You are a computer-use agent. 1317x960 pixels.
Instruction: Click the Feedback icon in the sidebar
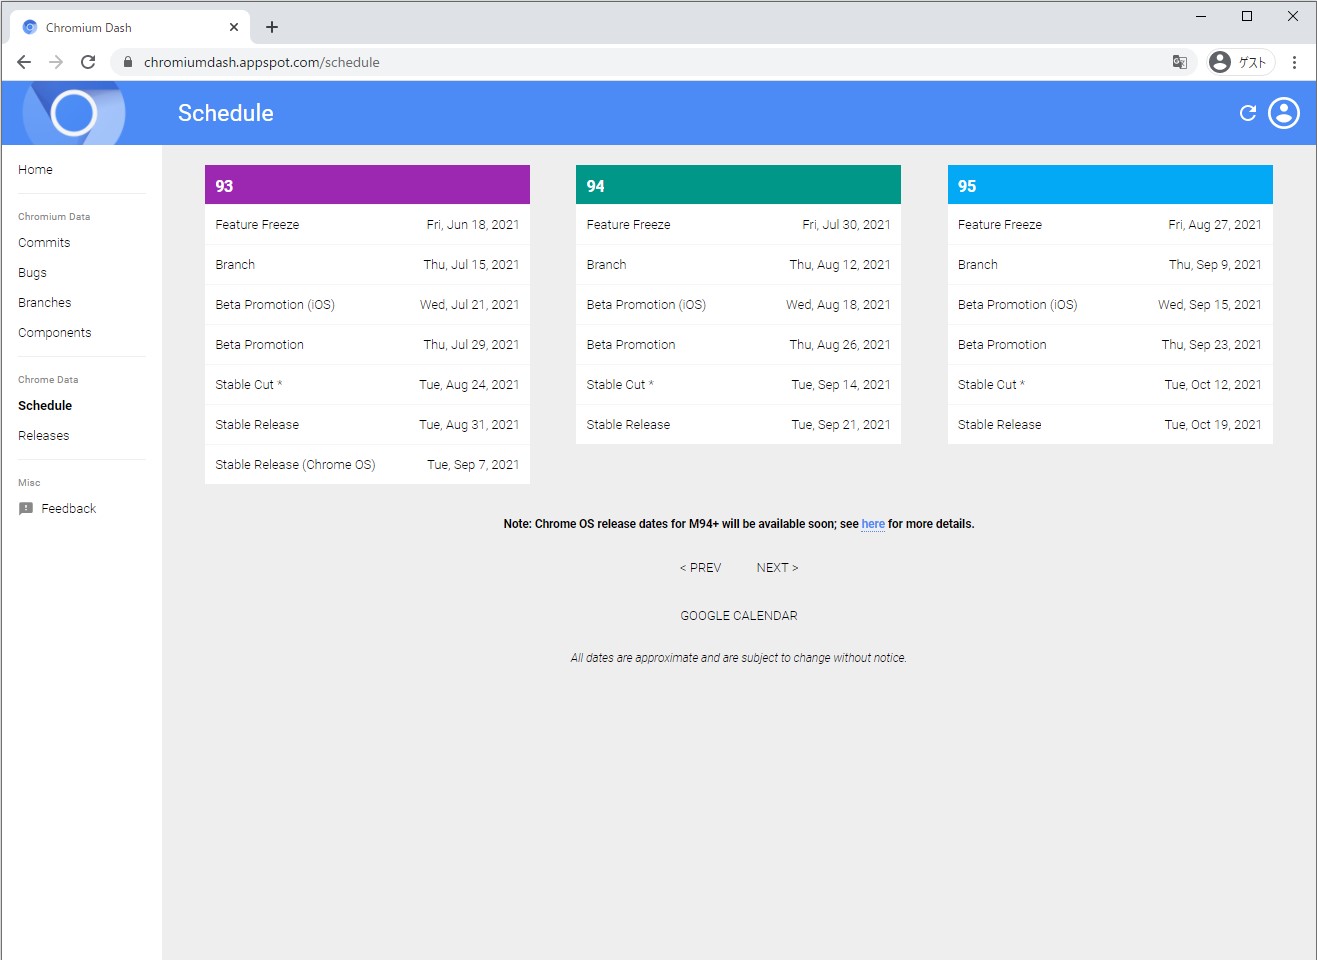coord(26,508)
